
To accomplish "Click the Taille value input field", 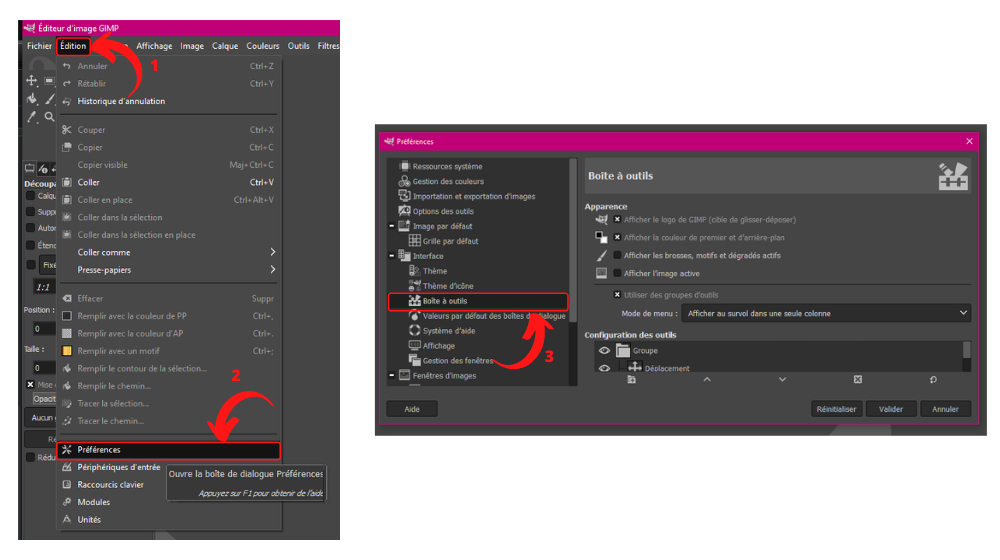I will (x=44, y=368).
